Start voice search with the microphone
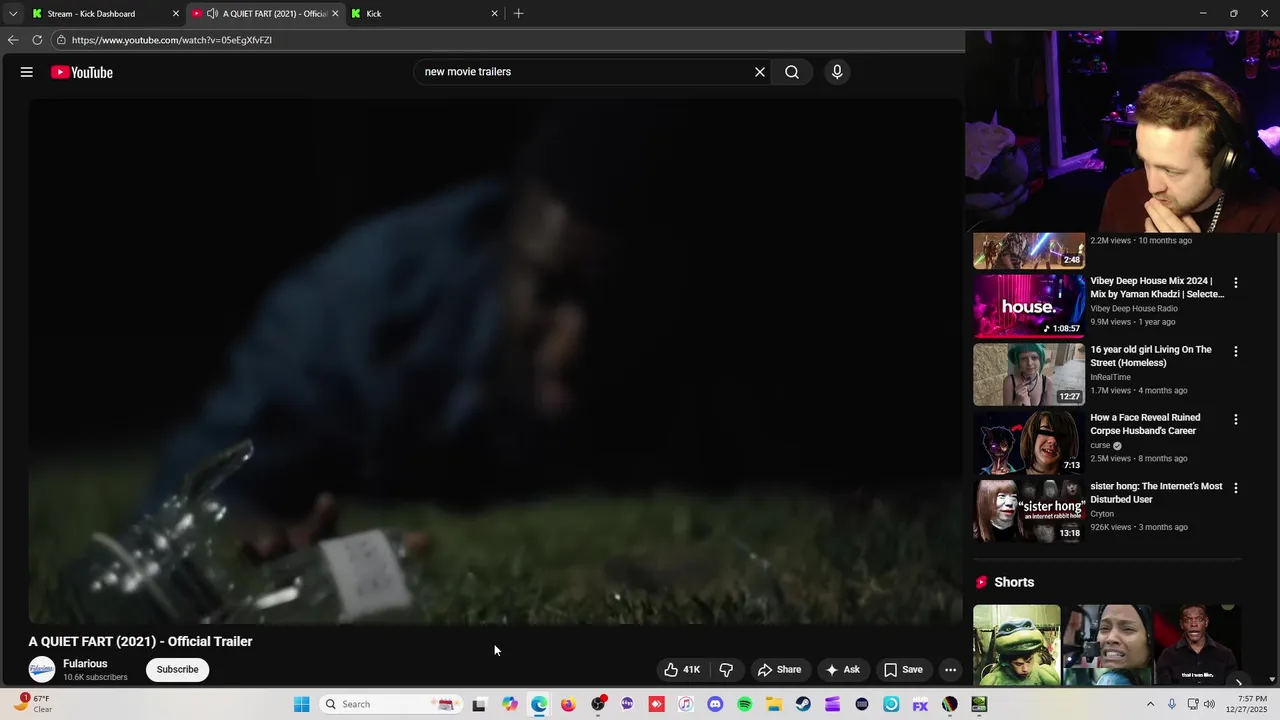Screen dimensions: 1280x720 [837, 72]
